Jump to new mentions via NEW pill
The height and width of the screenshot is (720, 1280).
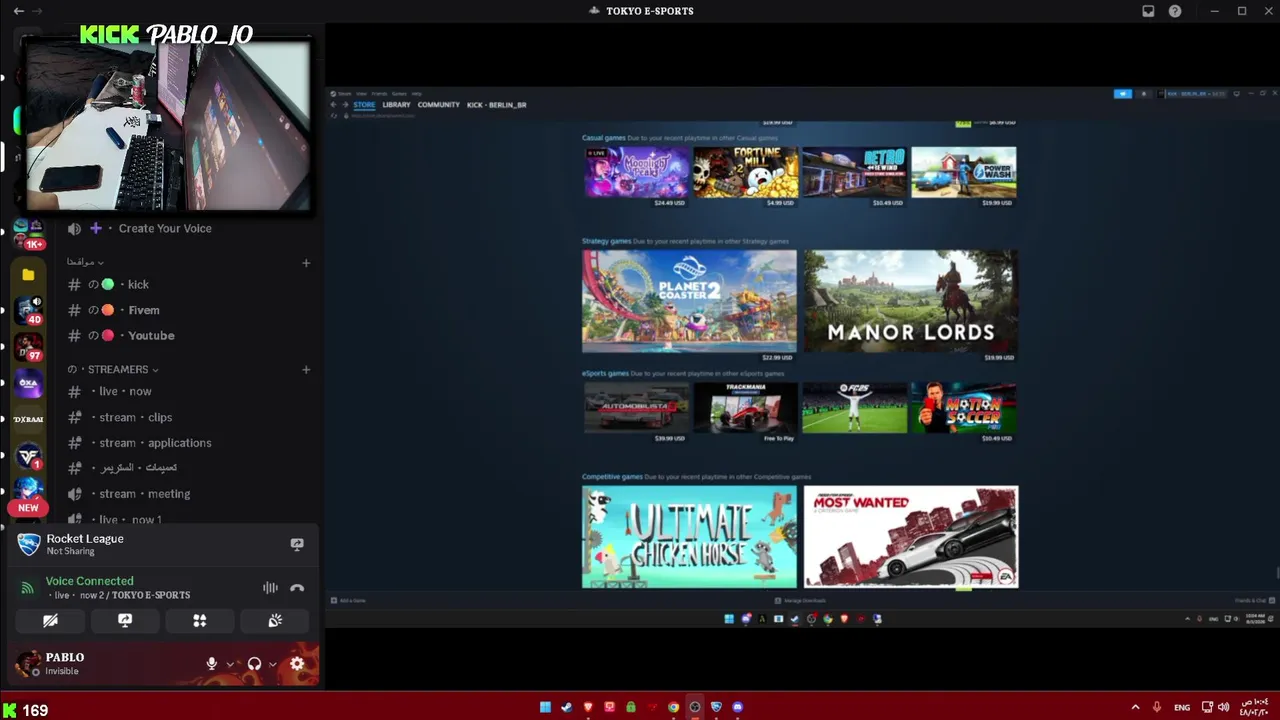[28, 508]
